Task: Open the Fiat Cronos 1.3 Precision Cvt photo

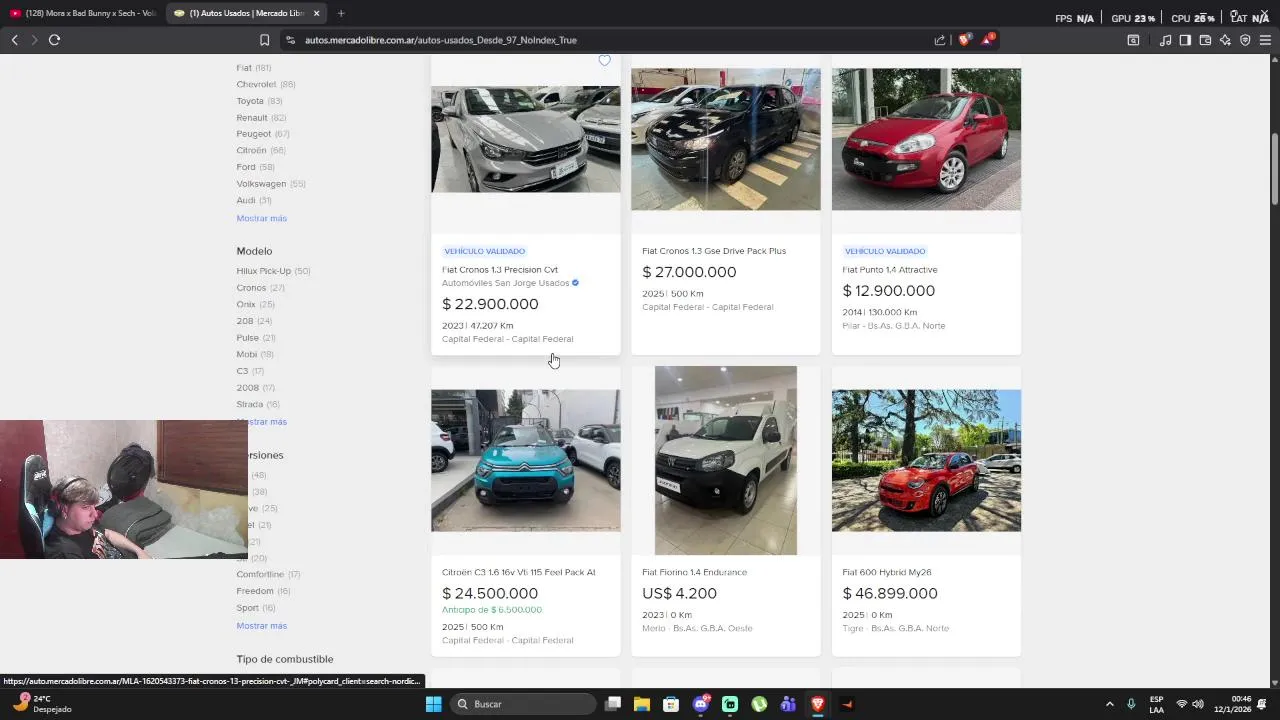Action: tap(525, 139)
